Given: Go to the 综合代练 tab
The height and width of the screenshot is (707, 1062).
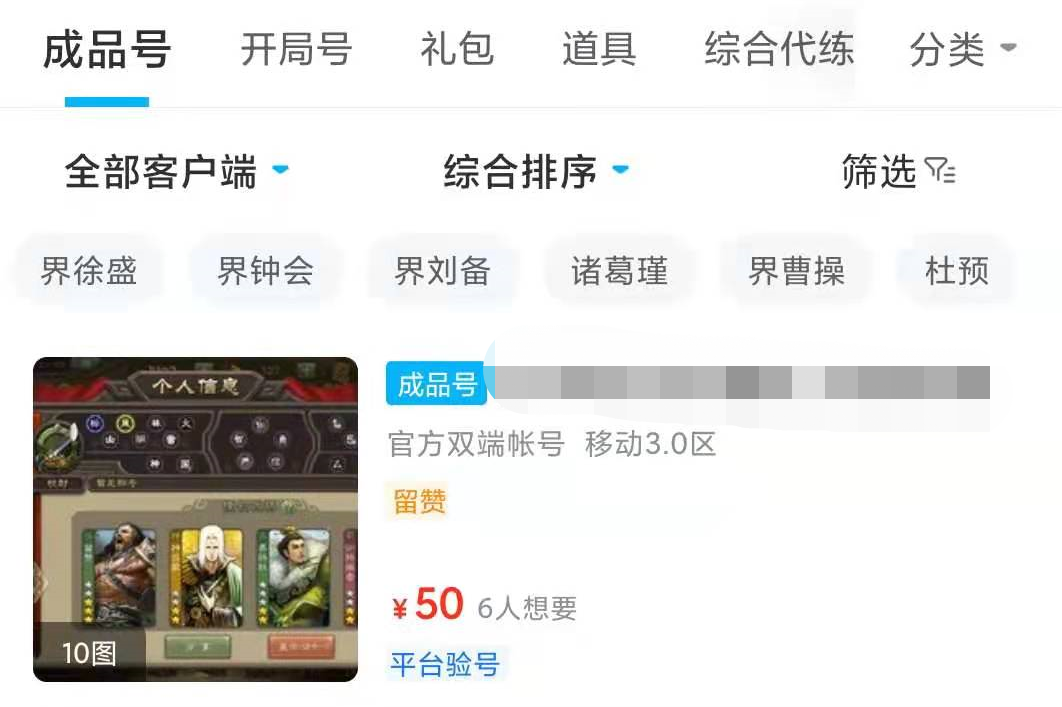Looking at the screenshot, I should [x=779, y=49].
